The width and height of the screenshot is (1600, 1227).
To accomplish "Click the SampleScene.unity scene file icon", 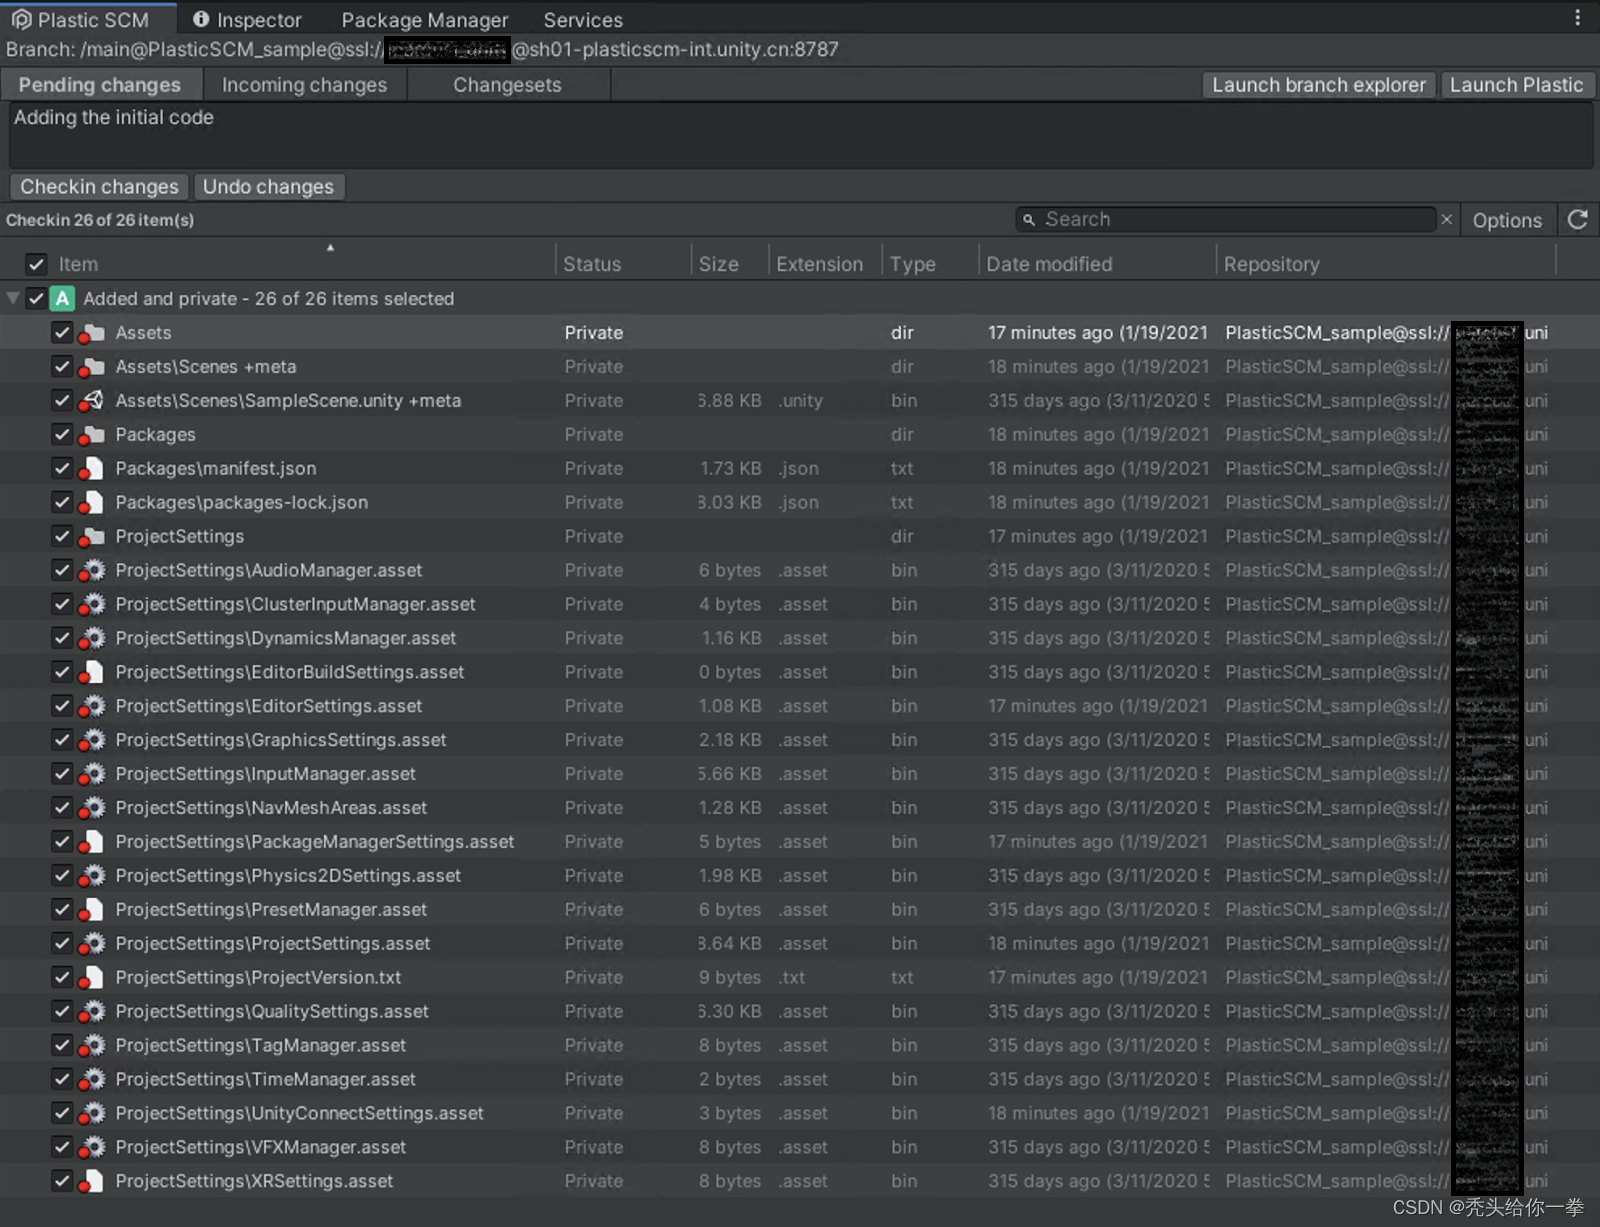I will tap(92, 401).
